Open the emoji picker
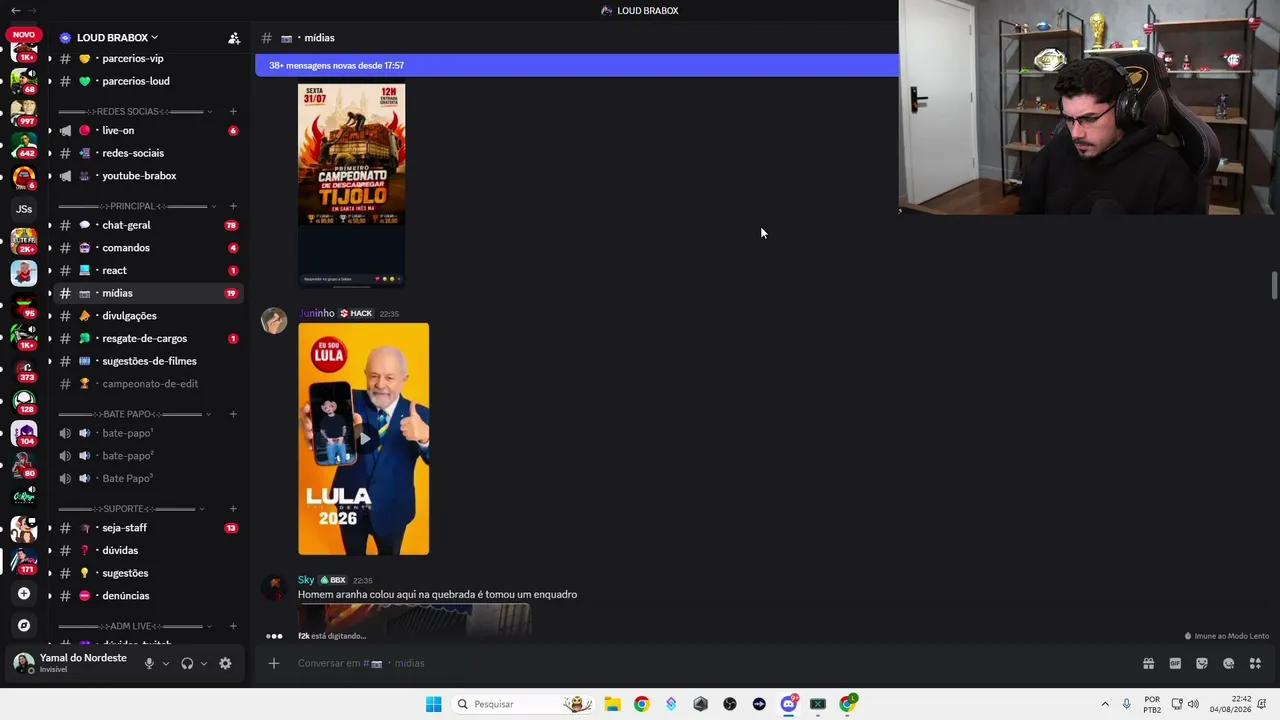The image size is (1280, 720). coord(1229,663)
